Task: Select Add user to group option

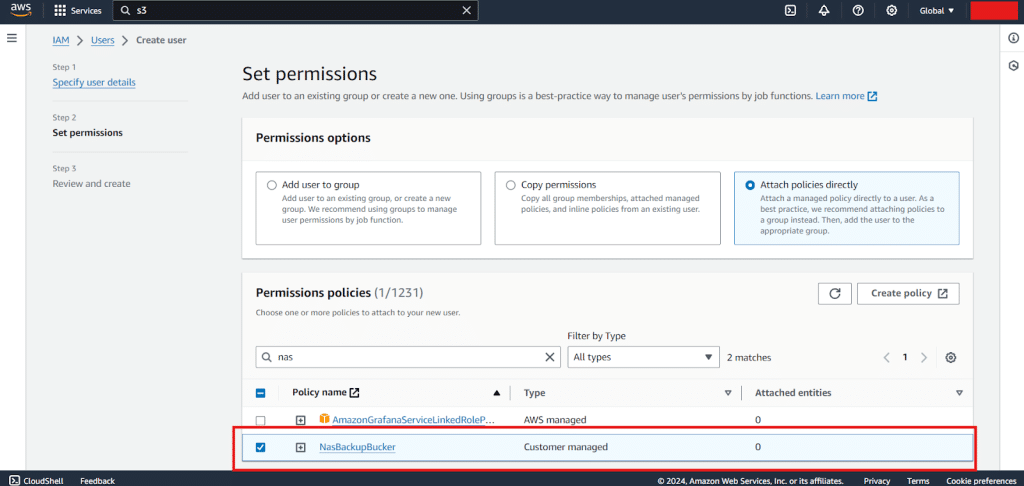Action: coord(272,185)
